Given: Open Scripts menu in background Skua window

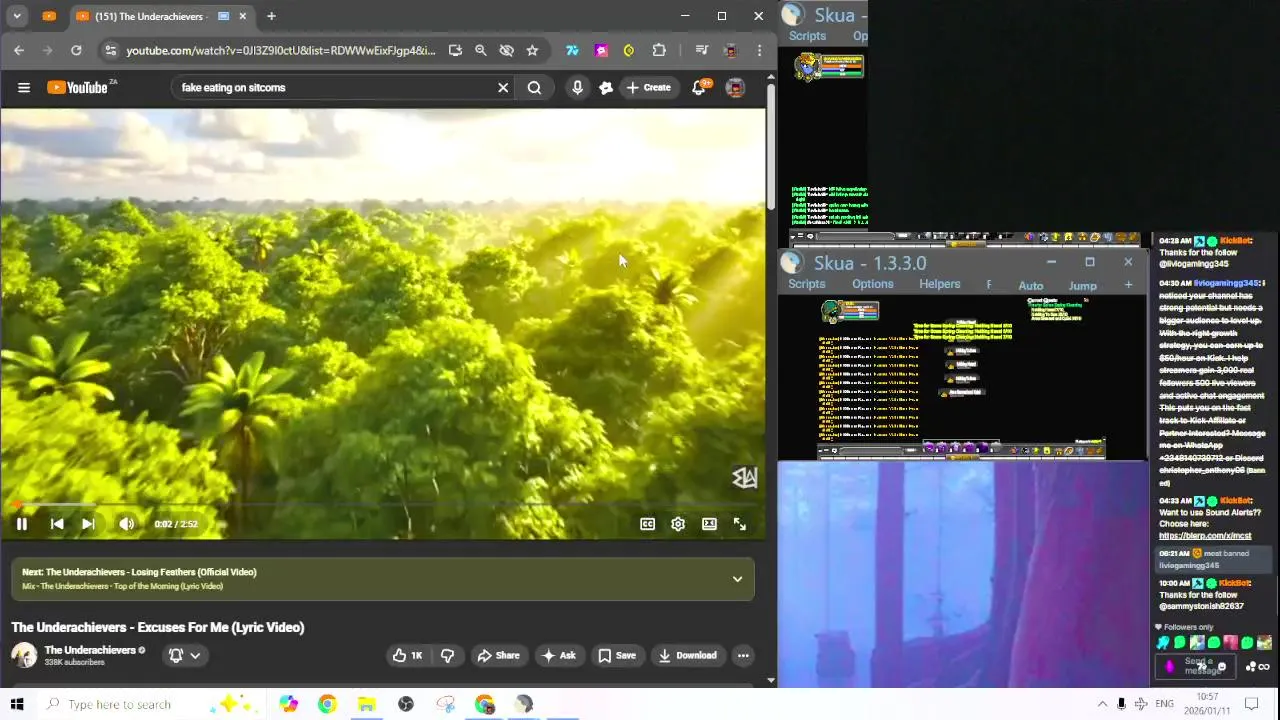Looking at the screenshot, I should click(807, 36).
